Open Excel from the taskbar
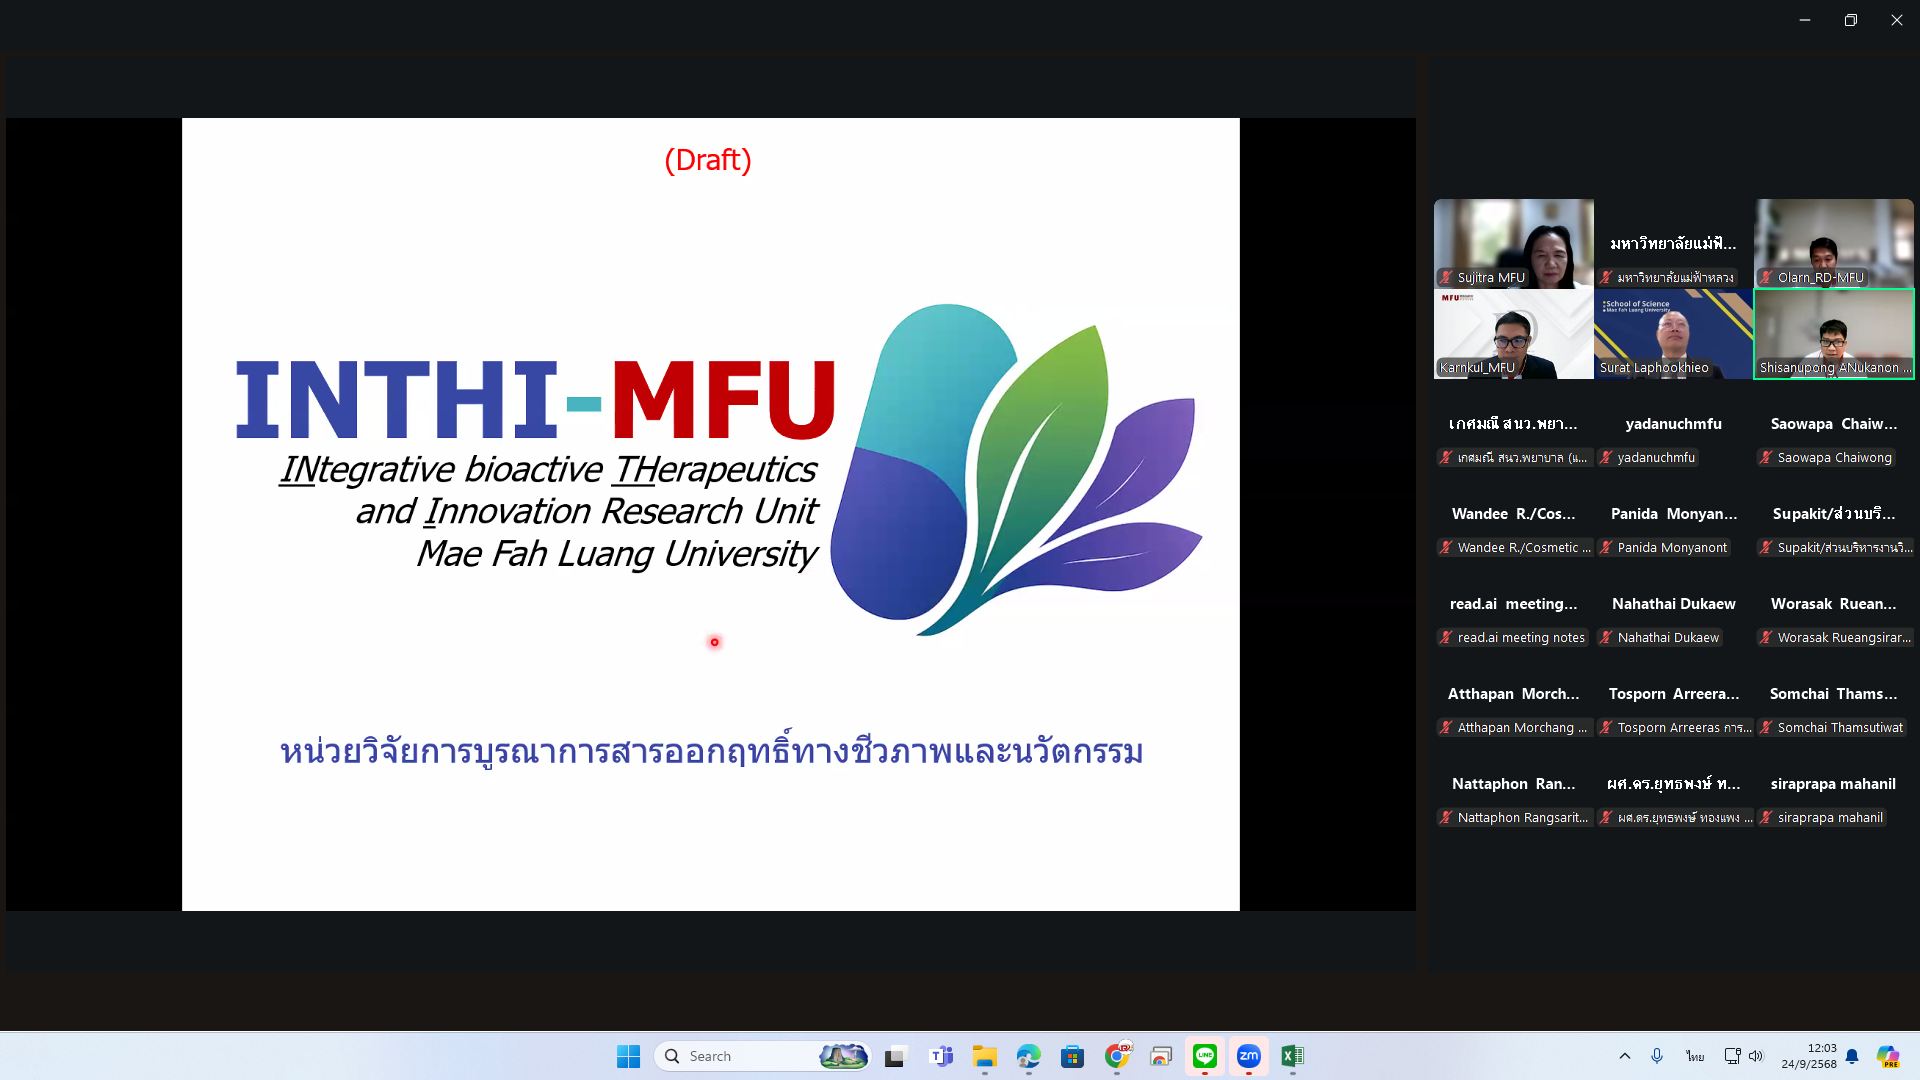 [x=1292, y=1056]
